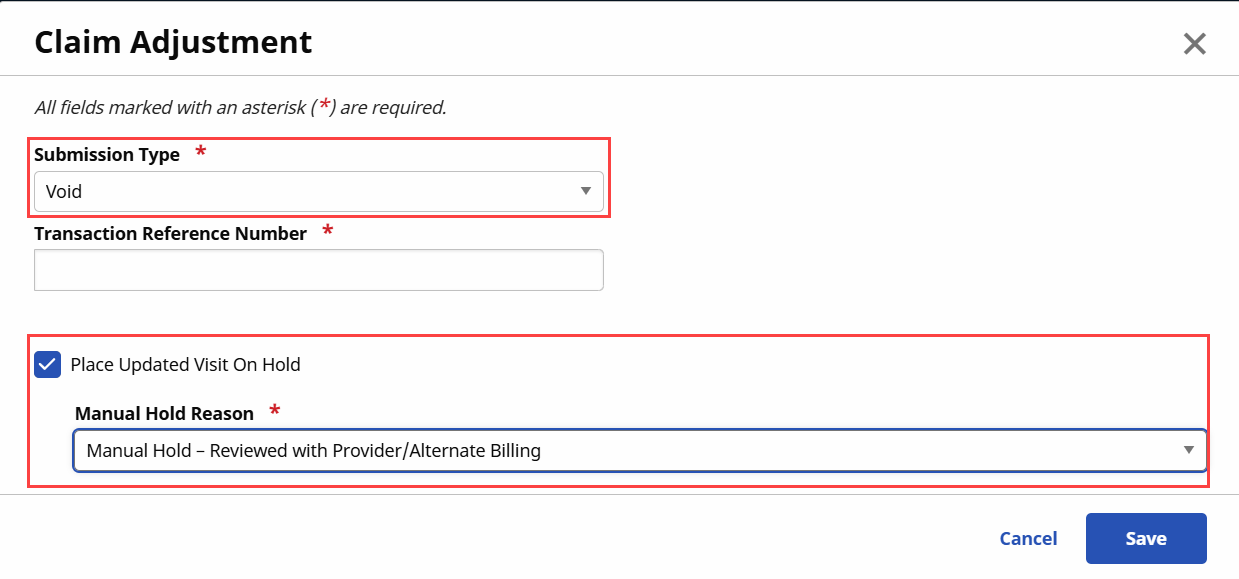The width and height of the screenshot is (1239, 579).
Task: Open the Submission Type dropdown
Action: coord(318,191)
